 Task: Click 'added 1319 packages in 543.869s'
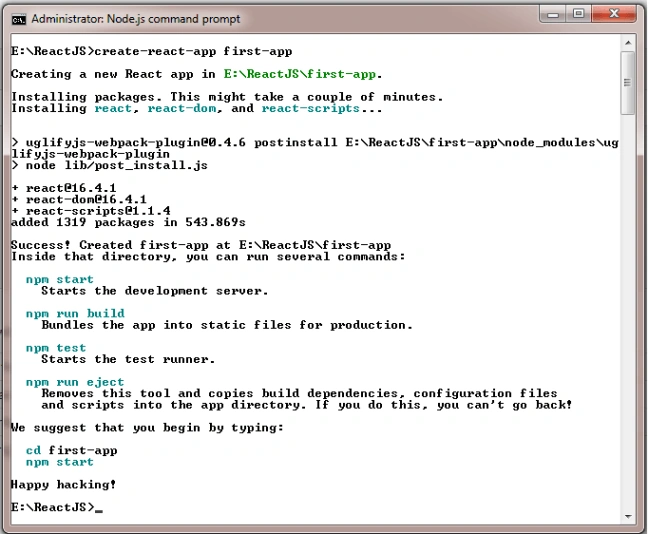click(128, 222)
